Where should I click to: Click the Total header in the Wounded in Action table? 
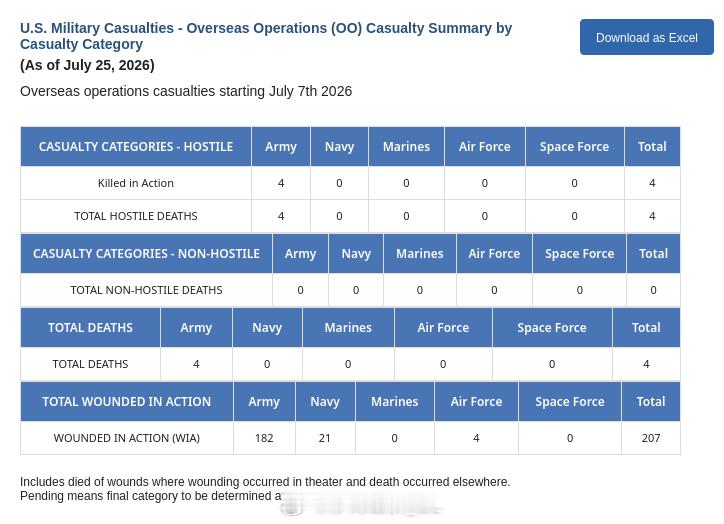[651, 402]
